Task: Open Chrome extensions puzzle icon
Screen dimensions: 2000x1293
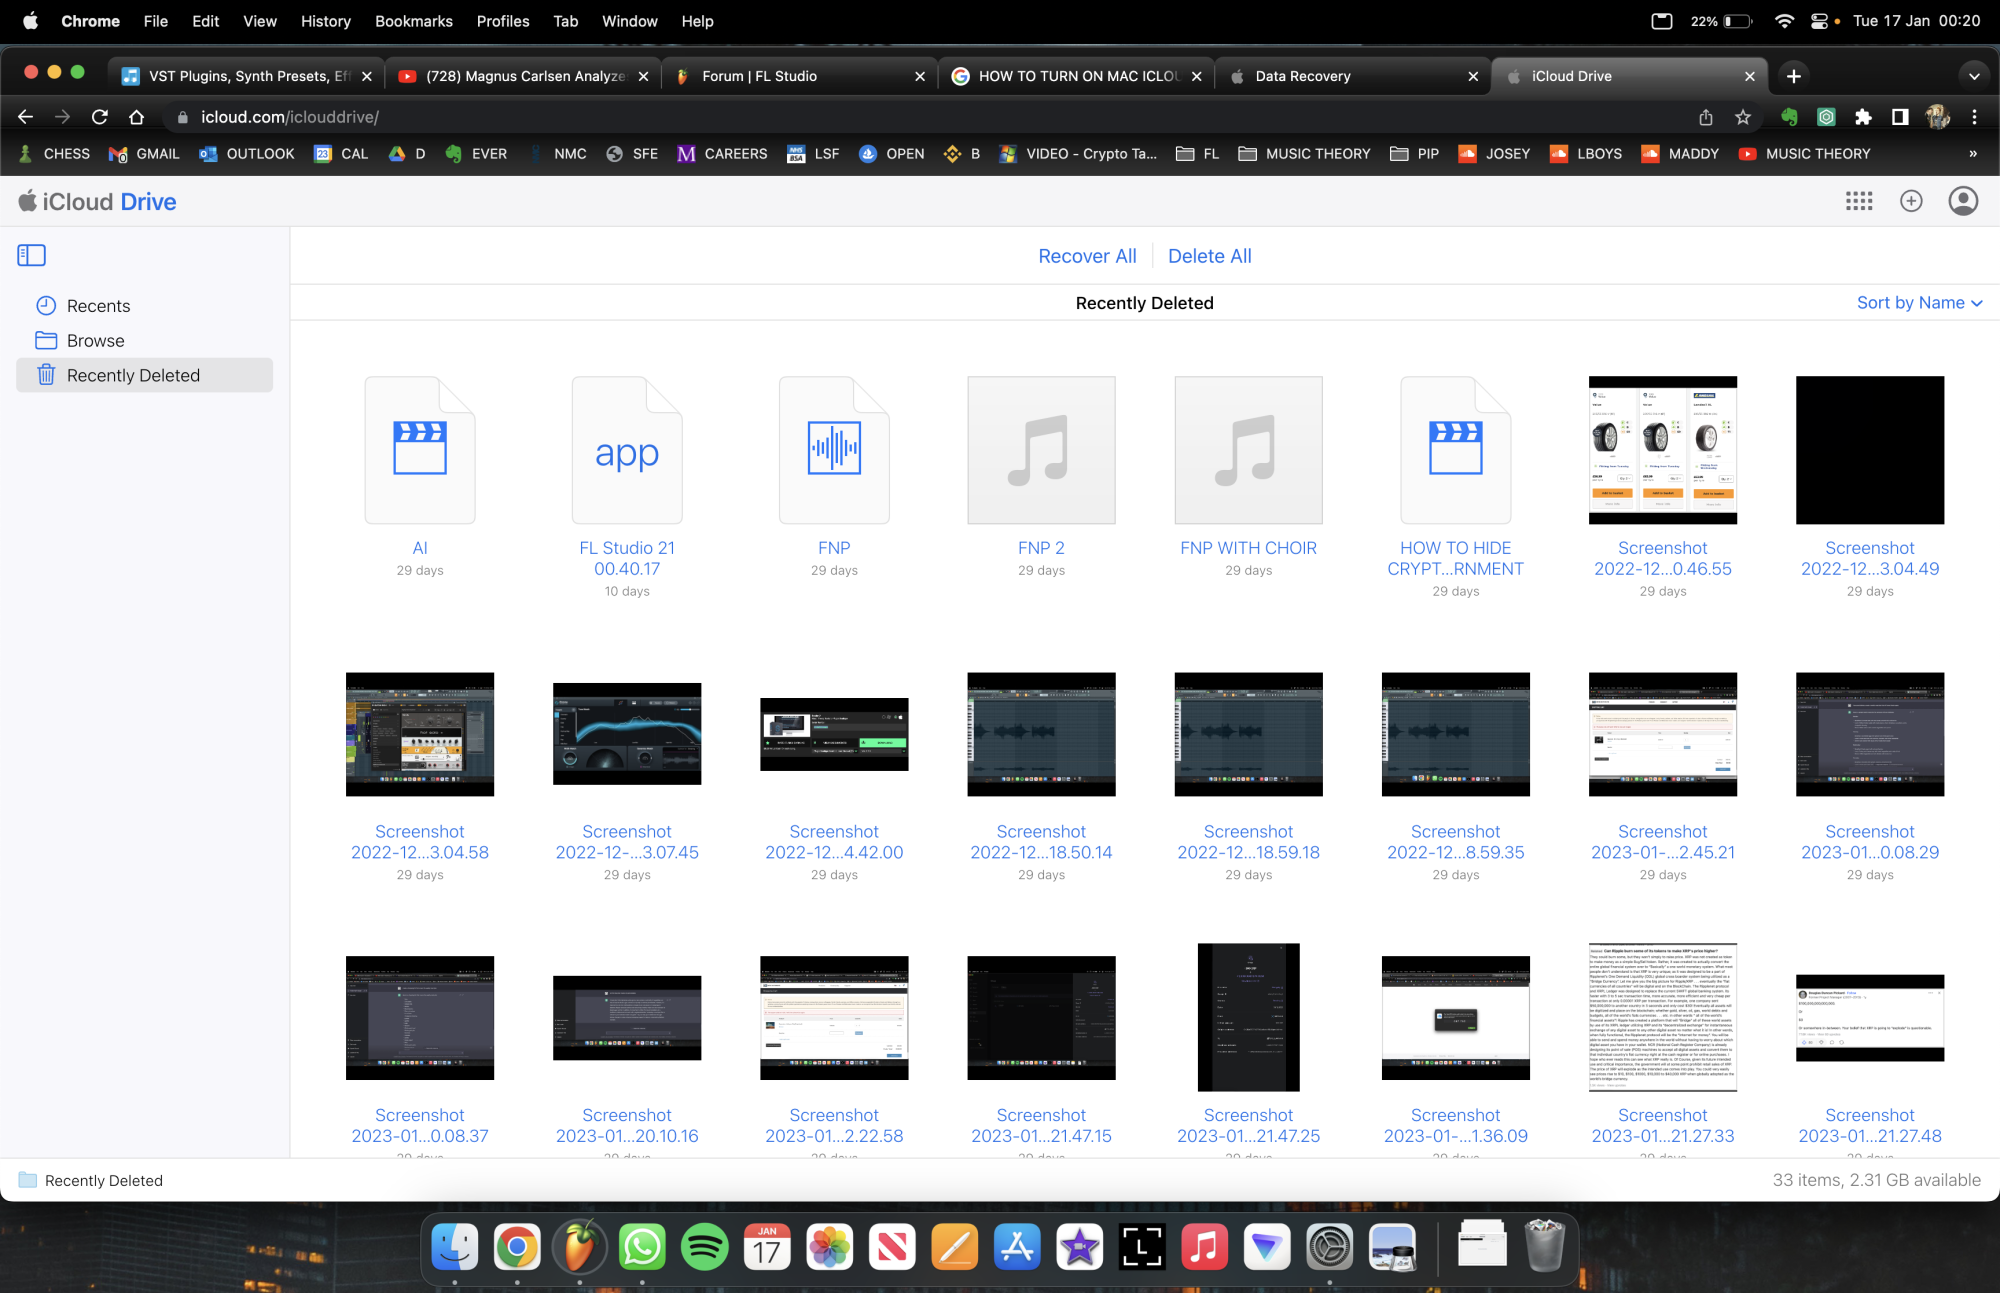Action: click(x=1863, y=117)
